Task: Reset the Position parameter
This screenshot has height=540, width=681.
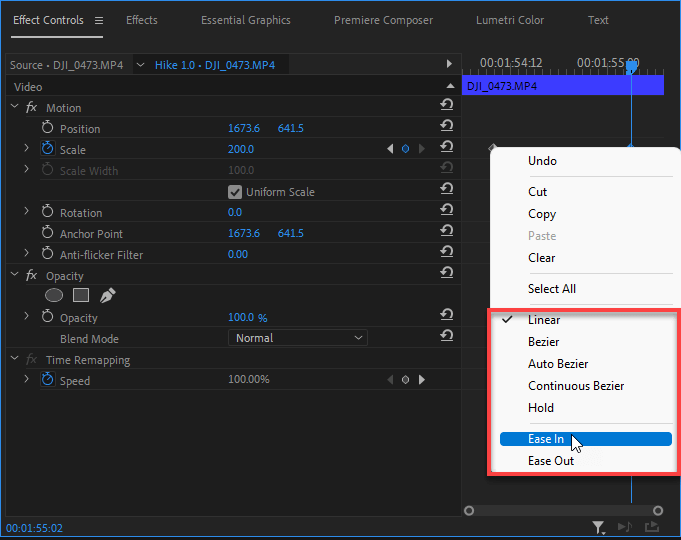Action: pos(446,126)
